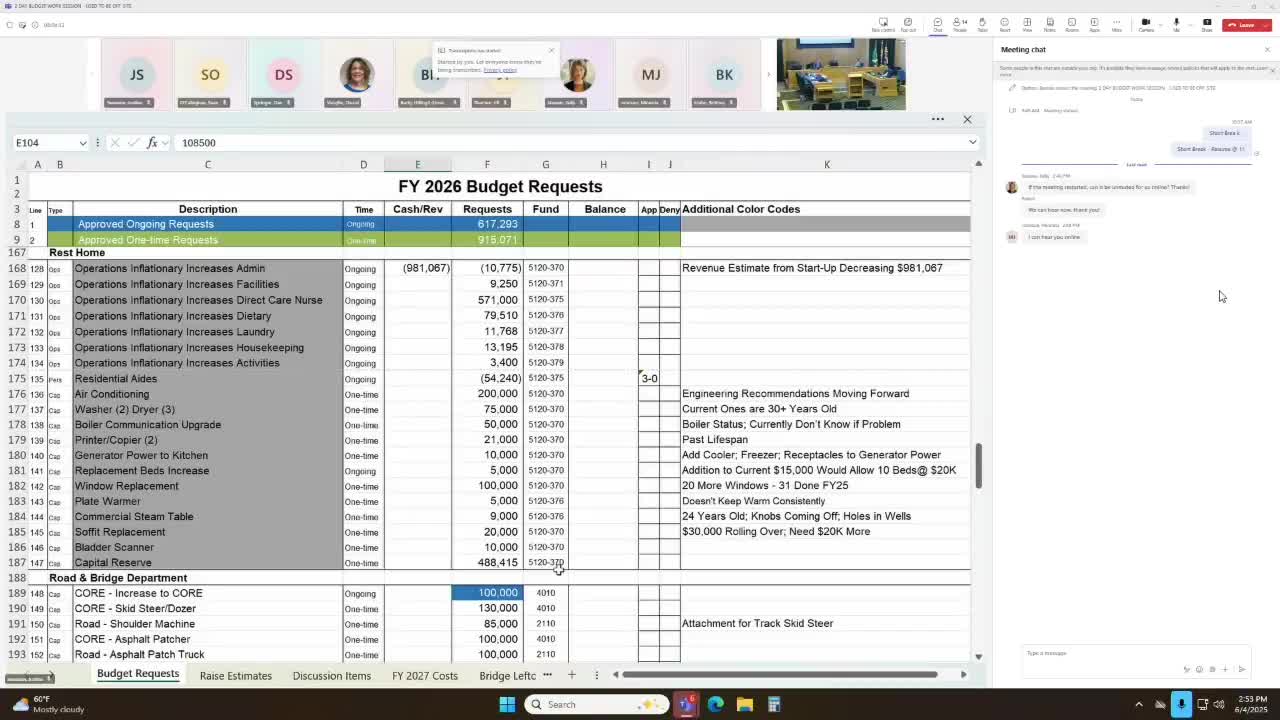Open the Discussion Items sheet tab
Viewport: 1280px width, 720px height.
coord(332,676)
